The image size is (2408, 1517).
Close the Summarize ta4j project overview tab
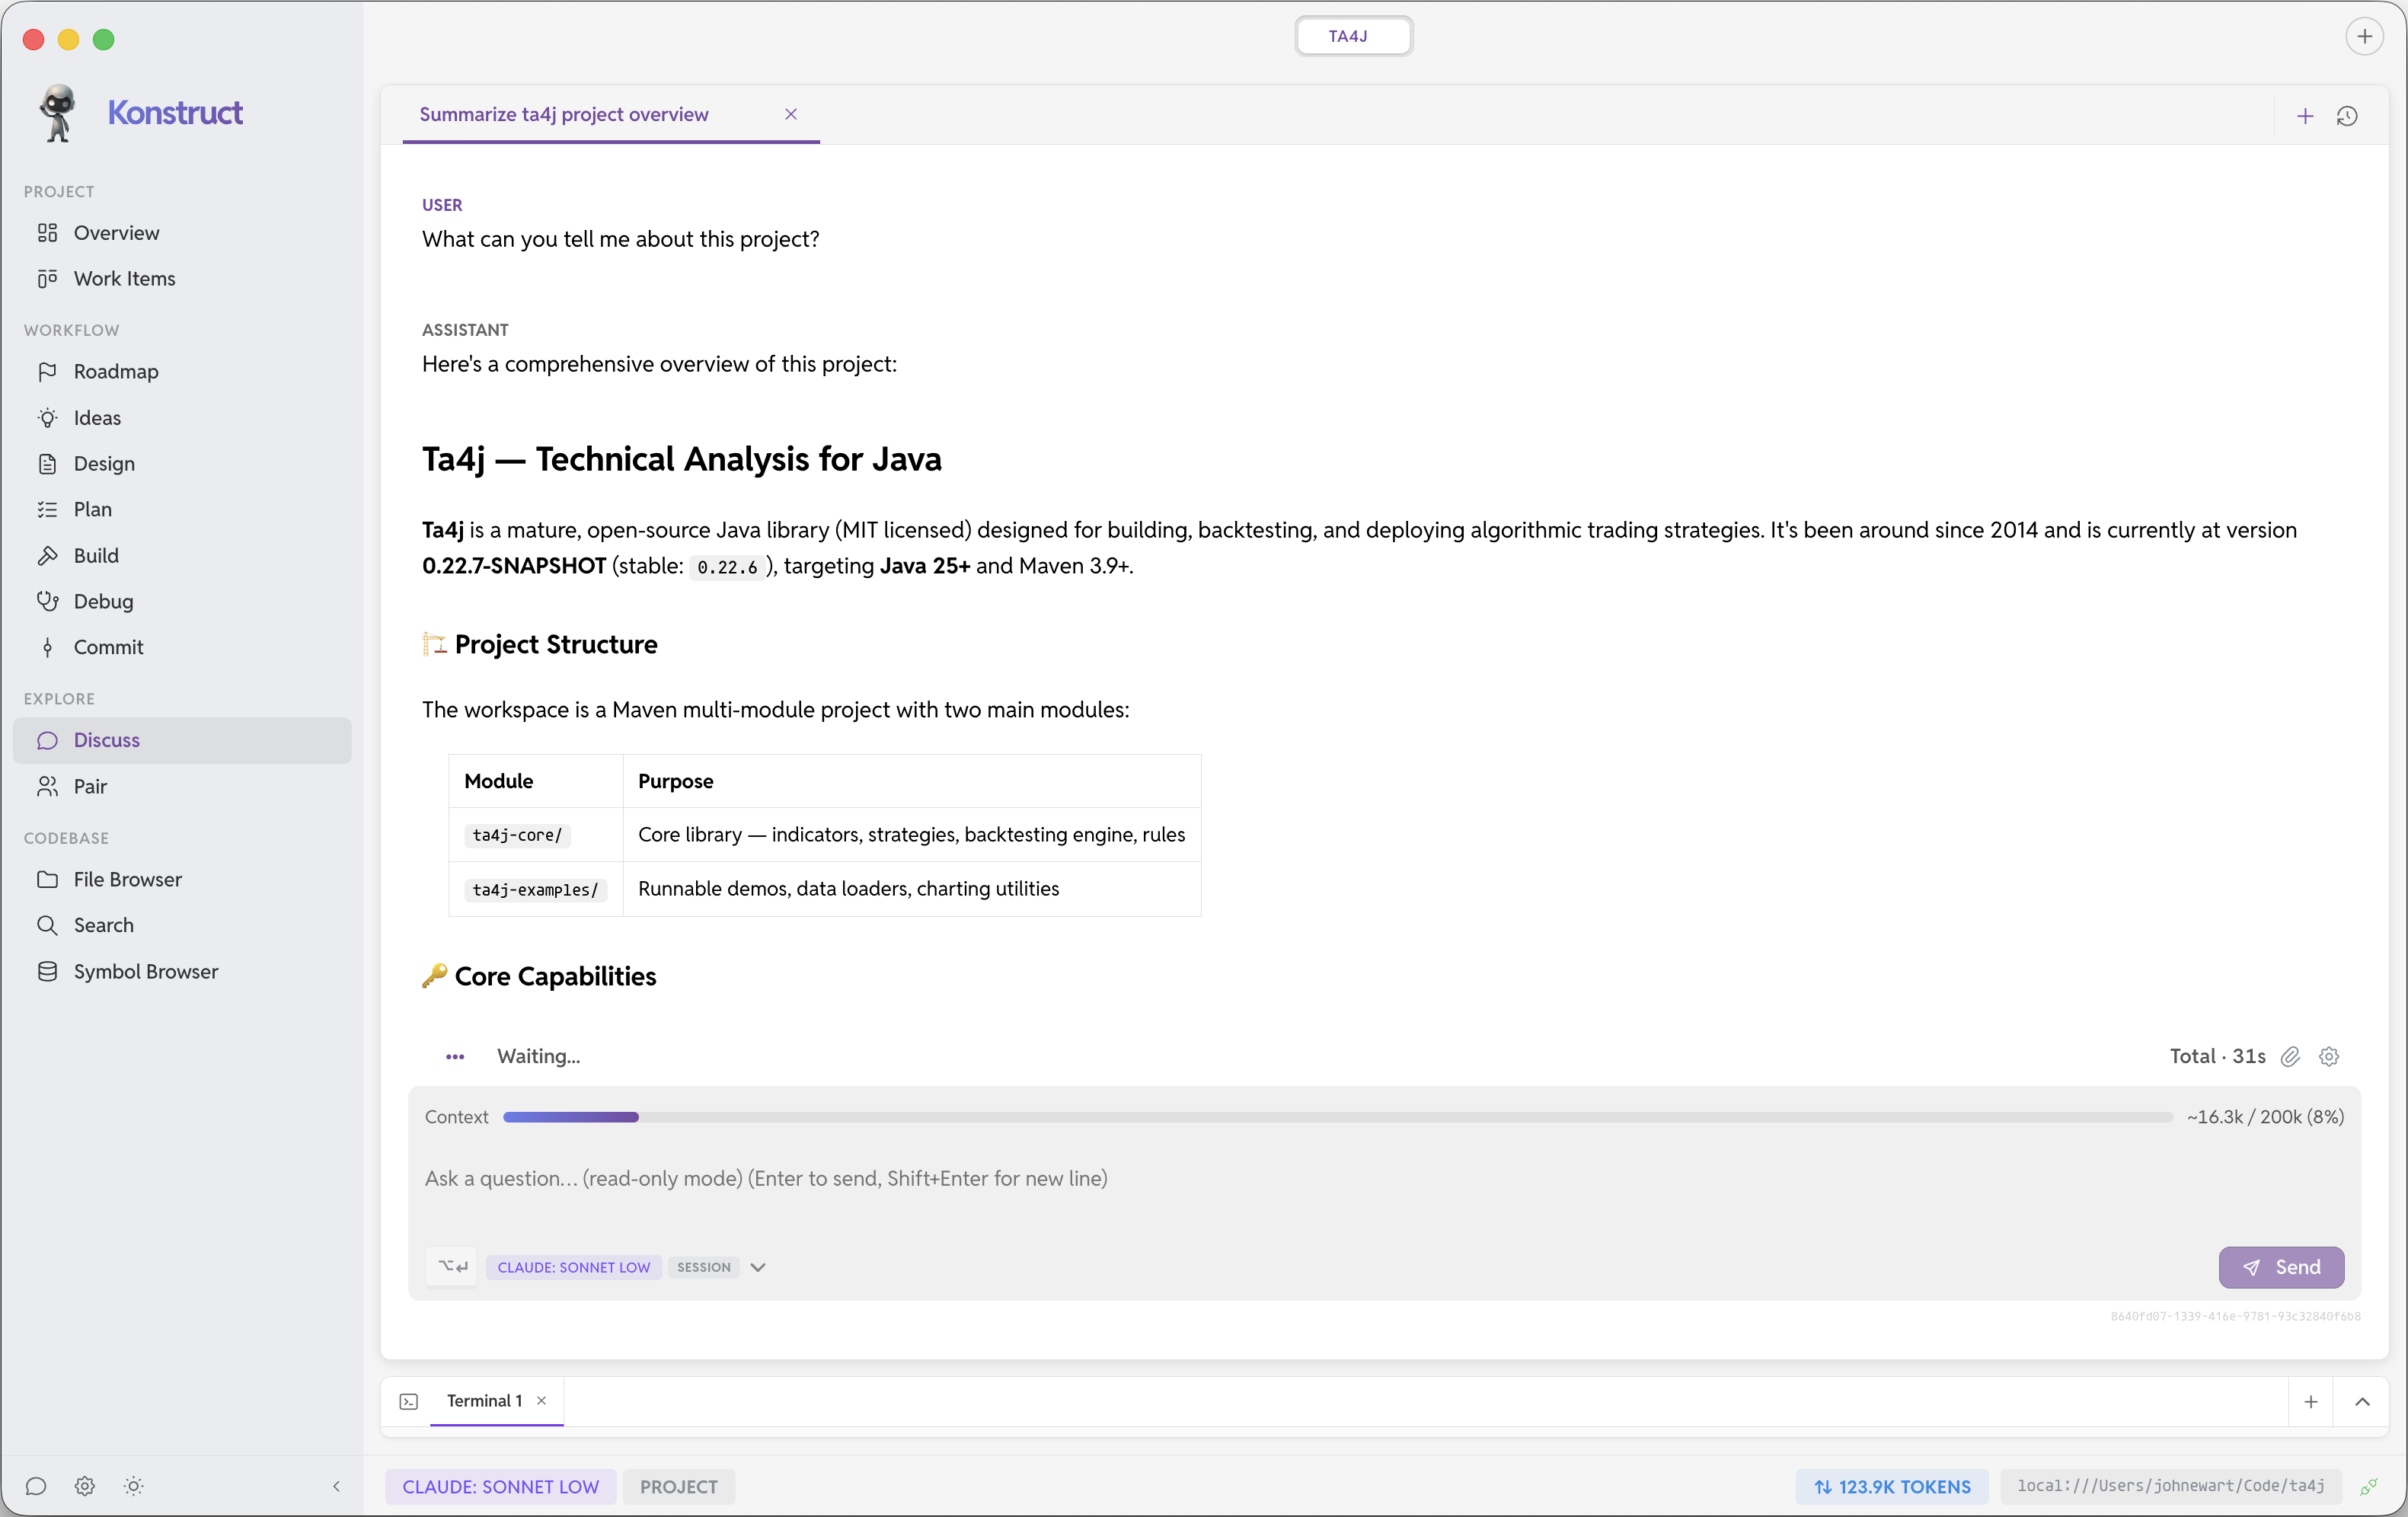[x=791, y=114]
